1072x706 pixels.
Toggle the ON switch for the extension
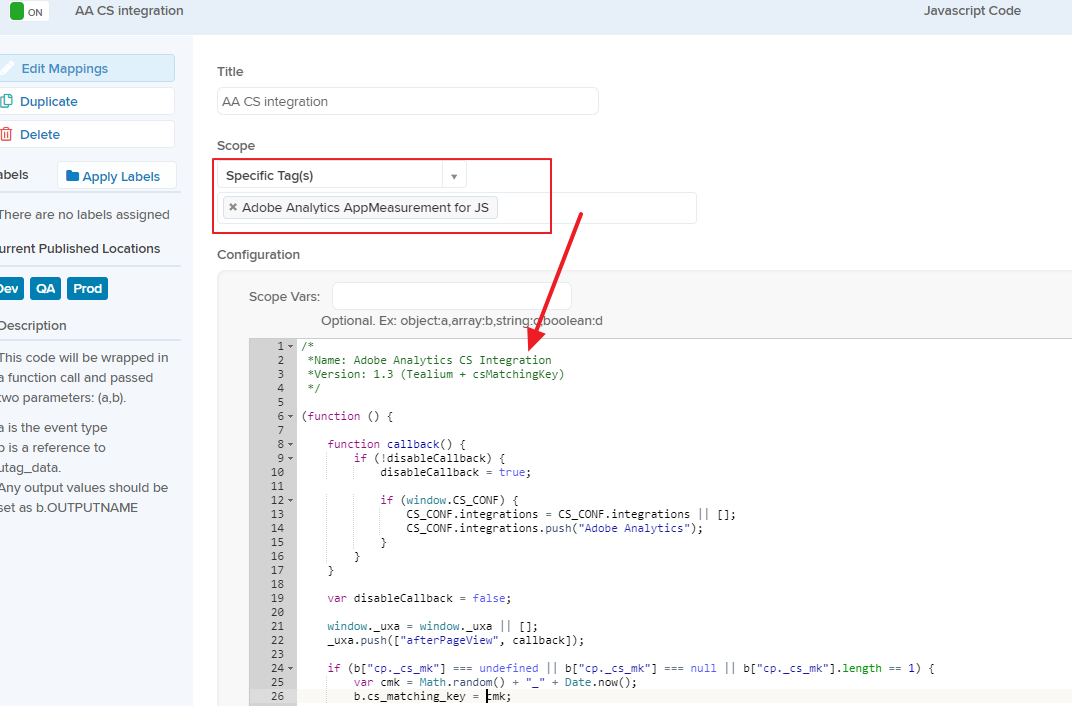(27, 11)
